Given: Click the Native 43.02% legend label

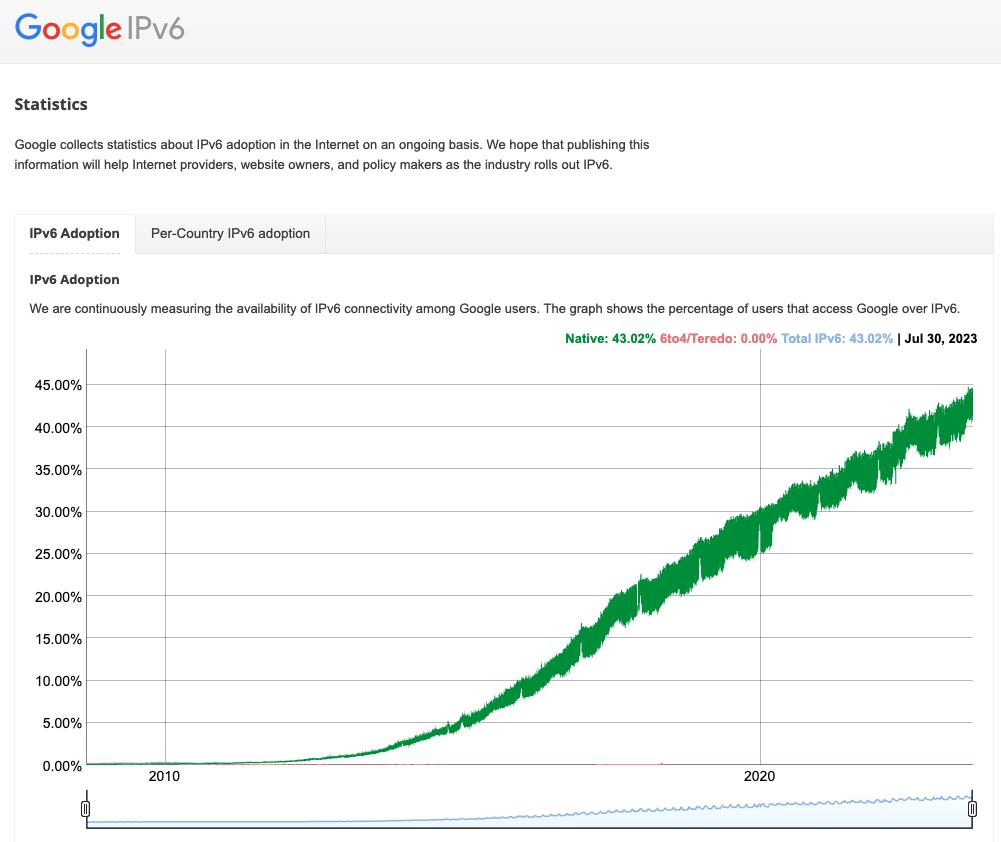Looking at the screenshot, I should (610, 338).
